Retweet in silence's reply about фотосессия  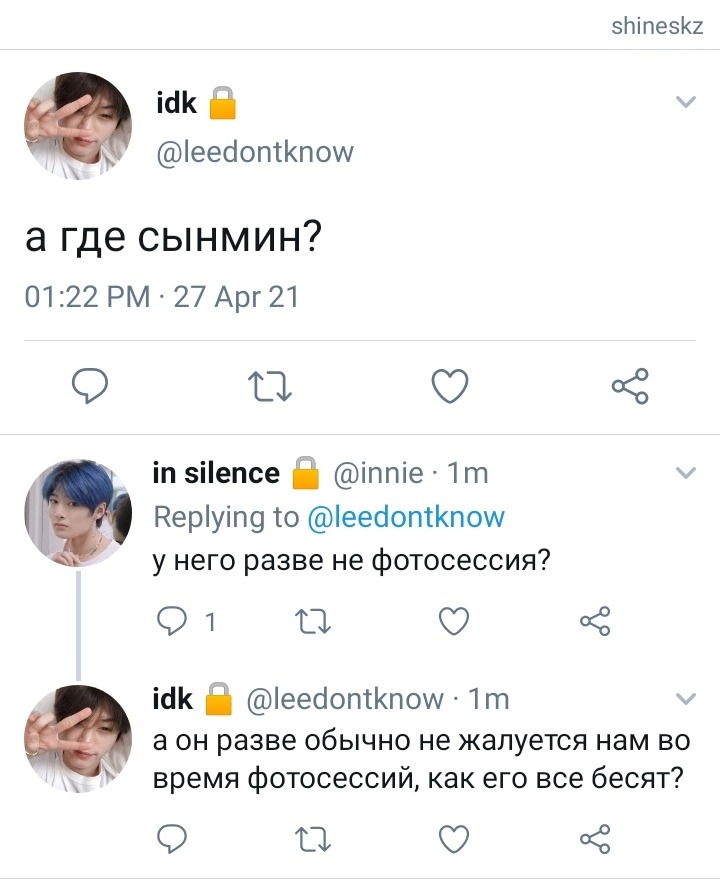click(314, 621)
